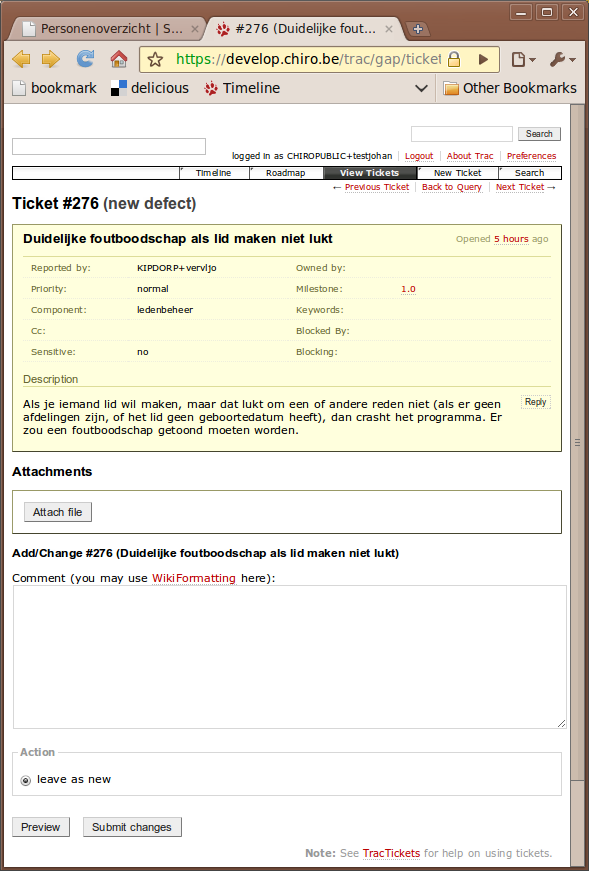Image resolution: width=589 pixels, height=871 pixels.
Task: Click the Logout link
Action: click(418, 156)
